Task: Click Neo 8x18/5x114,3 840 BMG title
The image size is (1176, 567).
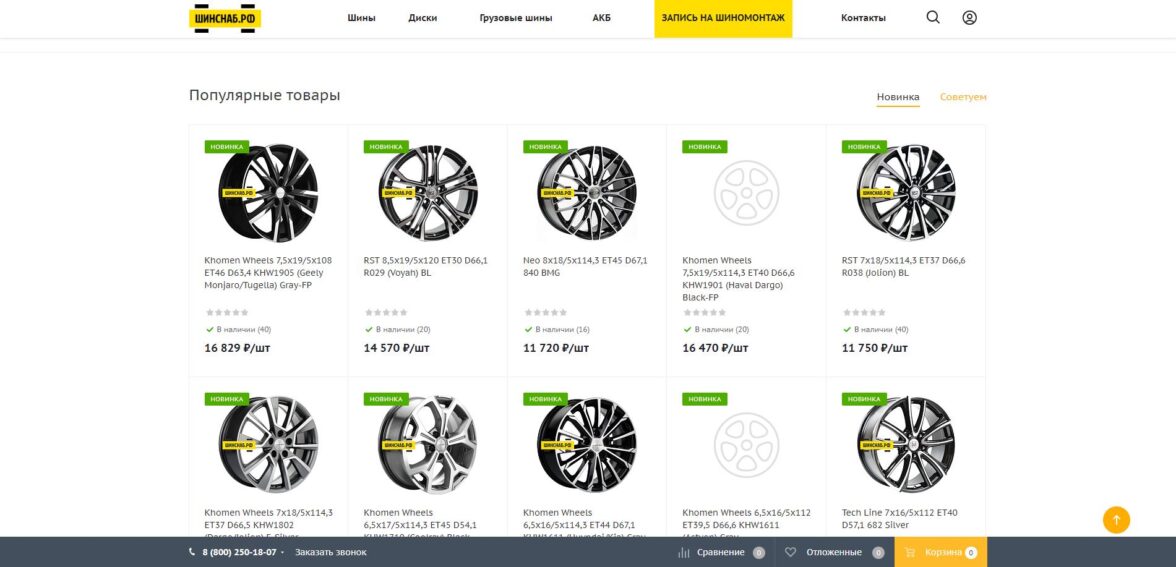Action: [x=585, y=267]
